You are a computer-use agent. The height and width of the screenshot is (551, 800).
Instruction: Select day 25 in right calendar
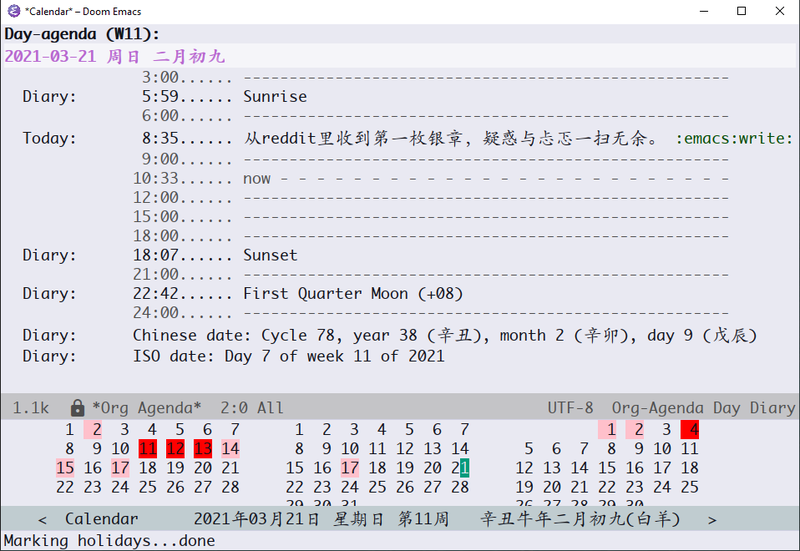click(689, 487)
